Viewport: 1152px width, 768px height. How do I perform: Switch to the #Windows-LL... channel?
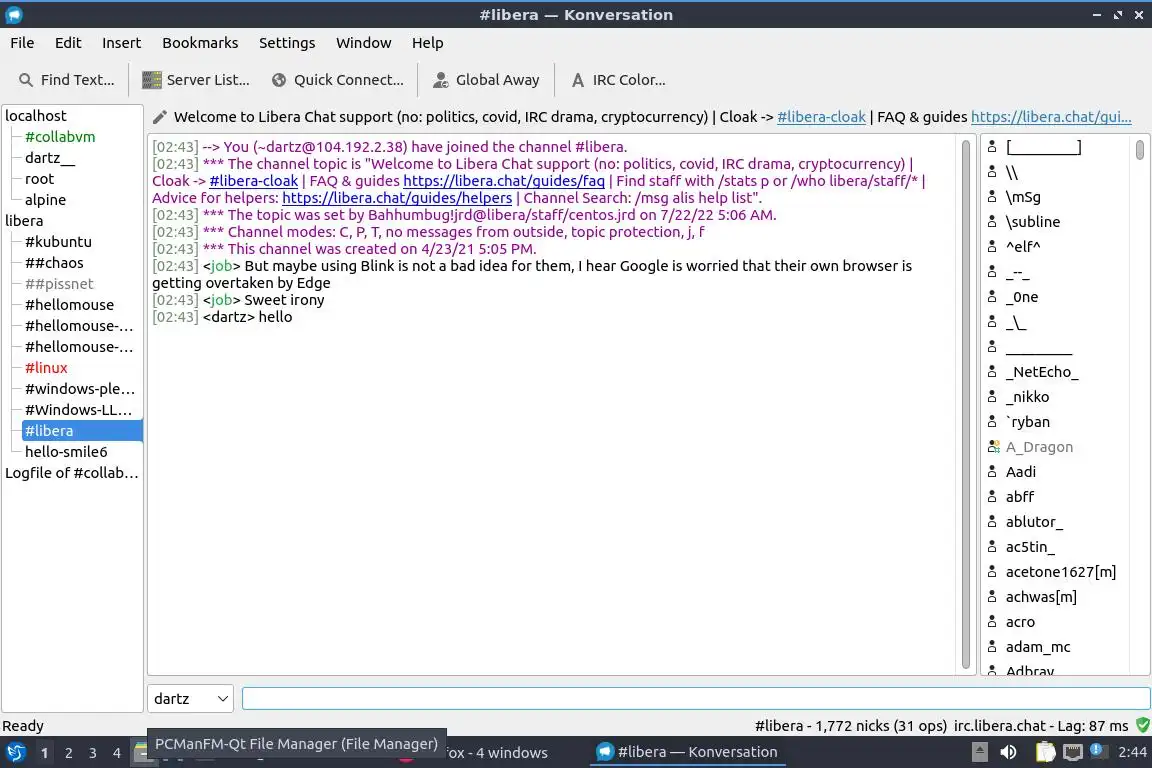click(78, 409)
